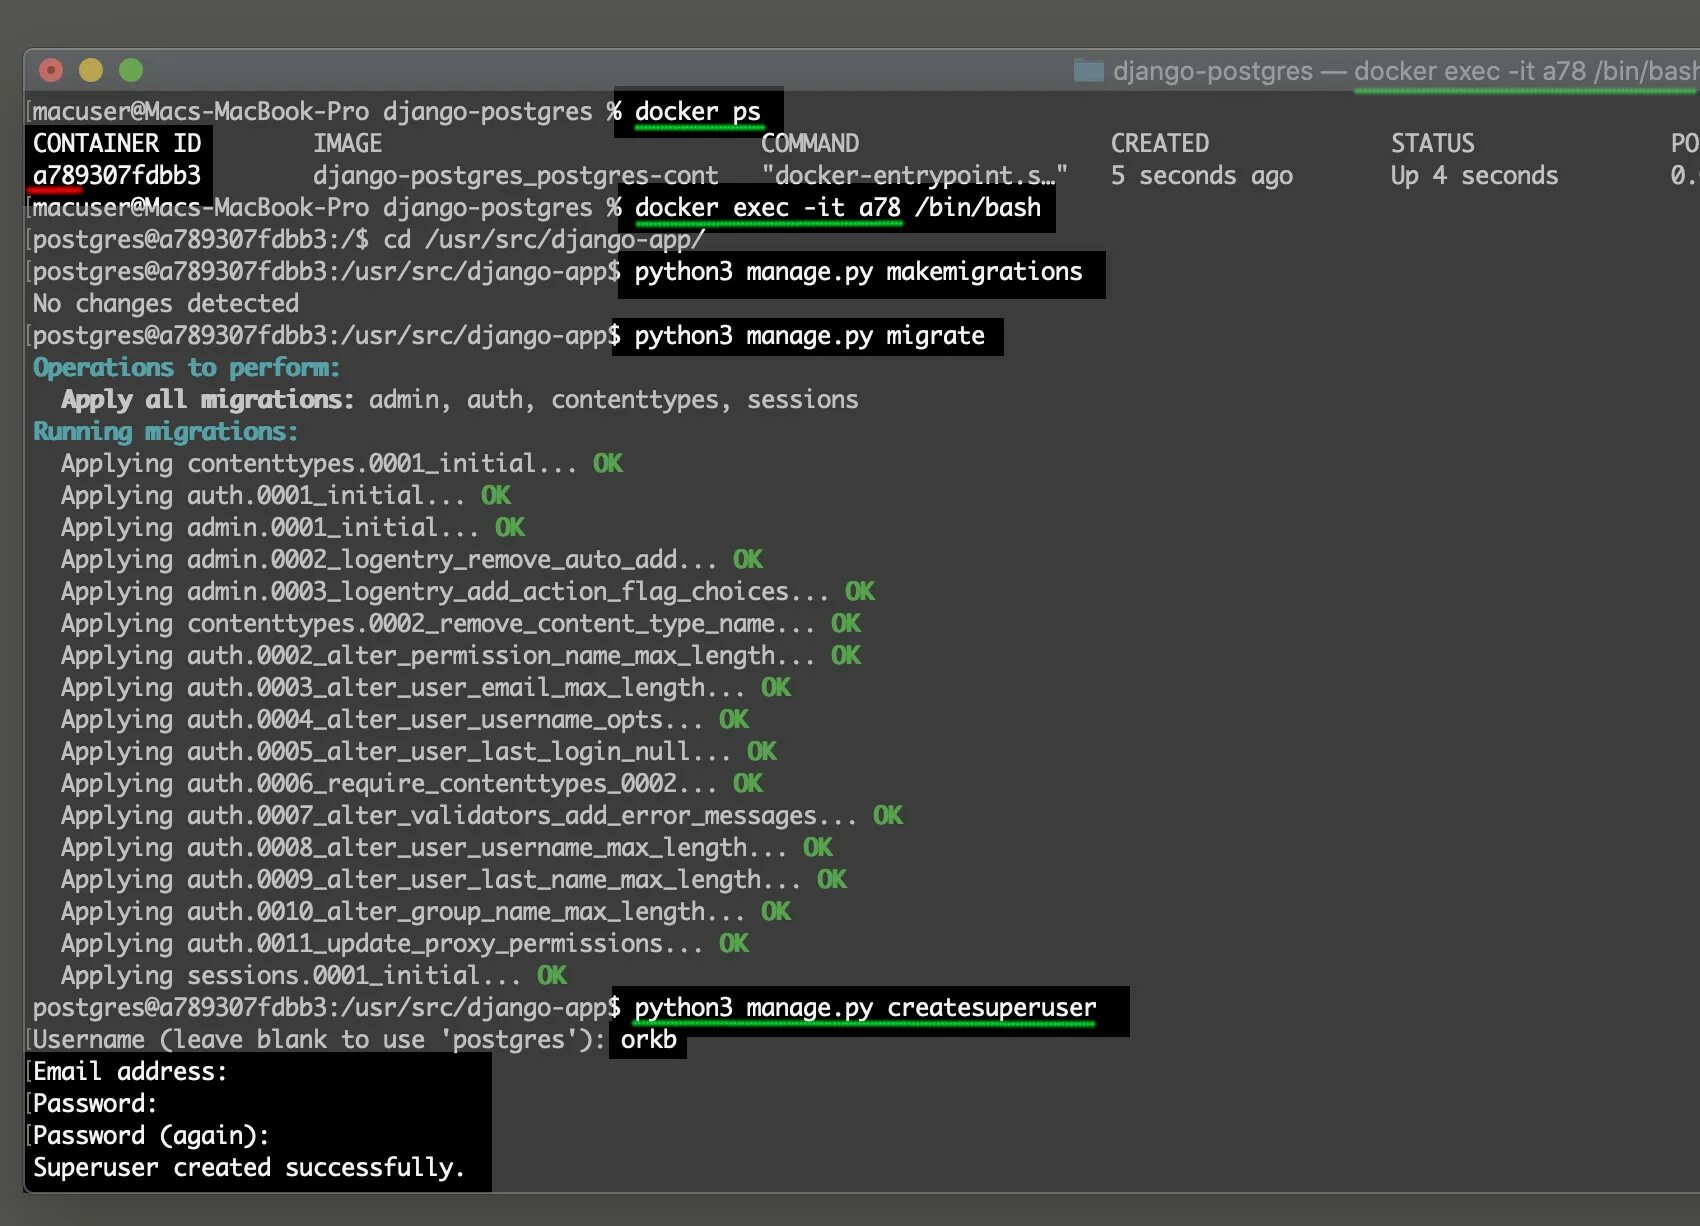The height and width of the screenshot is (1226, 1700).
Task: Click the 'CREATED' column header
Action: [1160, 143]
